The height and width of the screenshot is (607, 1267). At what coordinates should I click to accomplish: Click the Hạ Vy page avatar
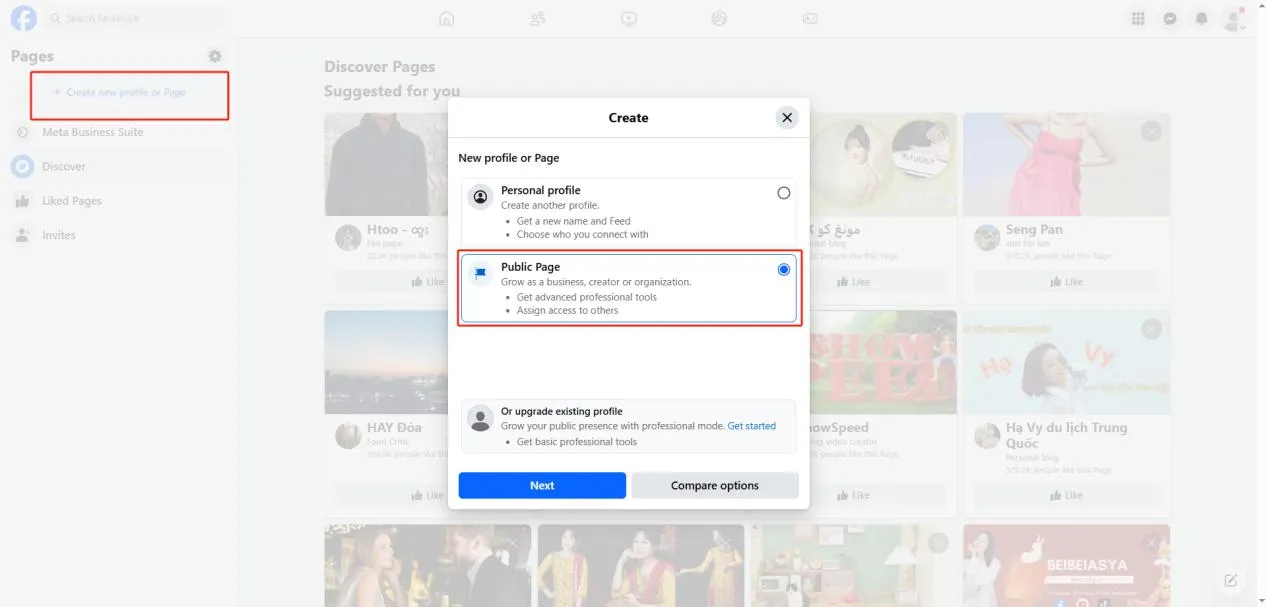coord(988,435)
